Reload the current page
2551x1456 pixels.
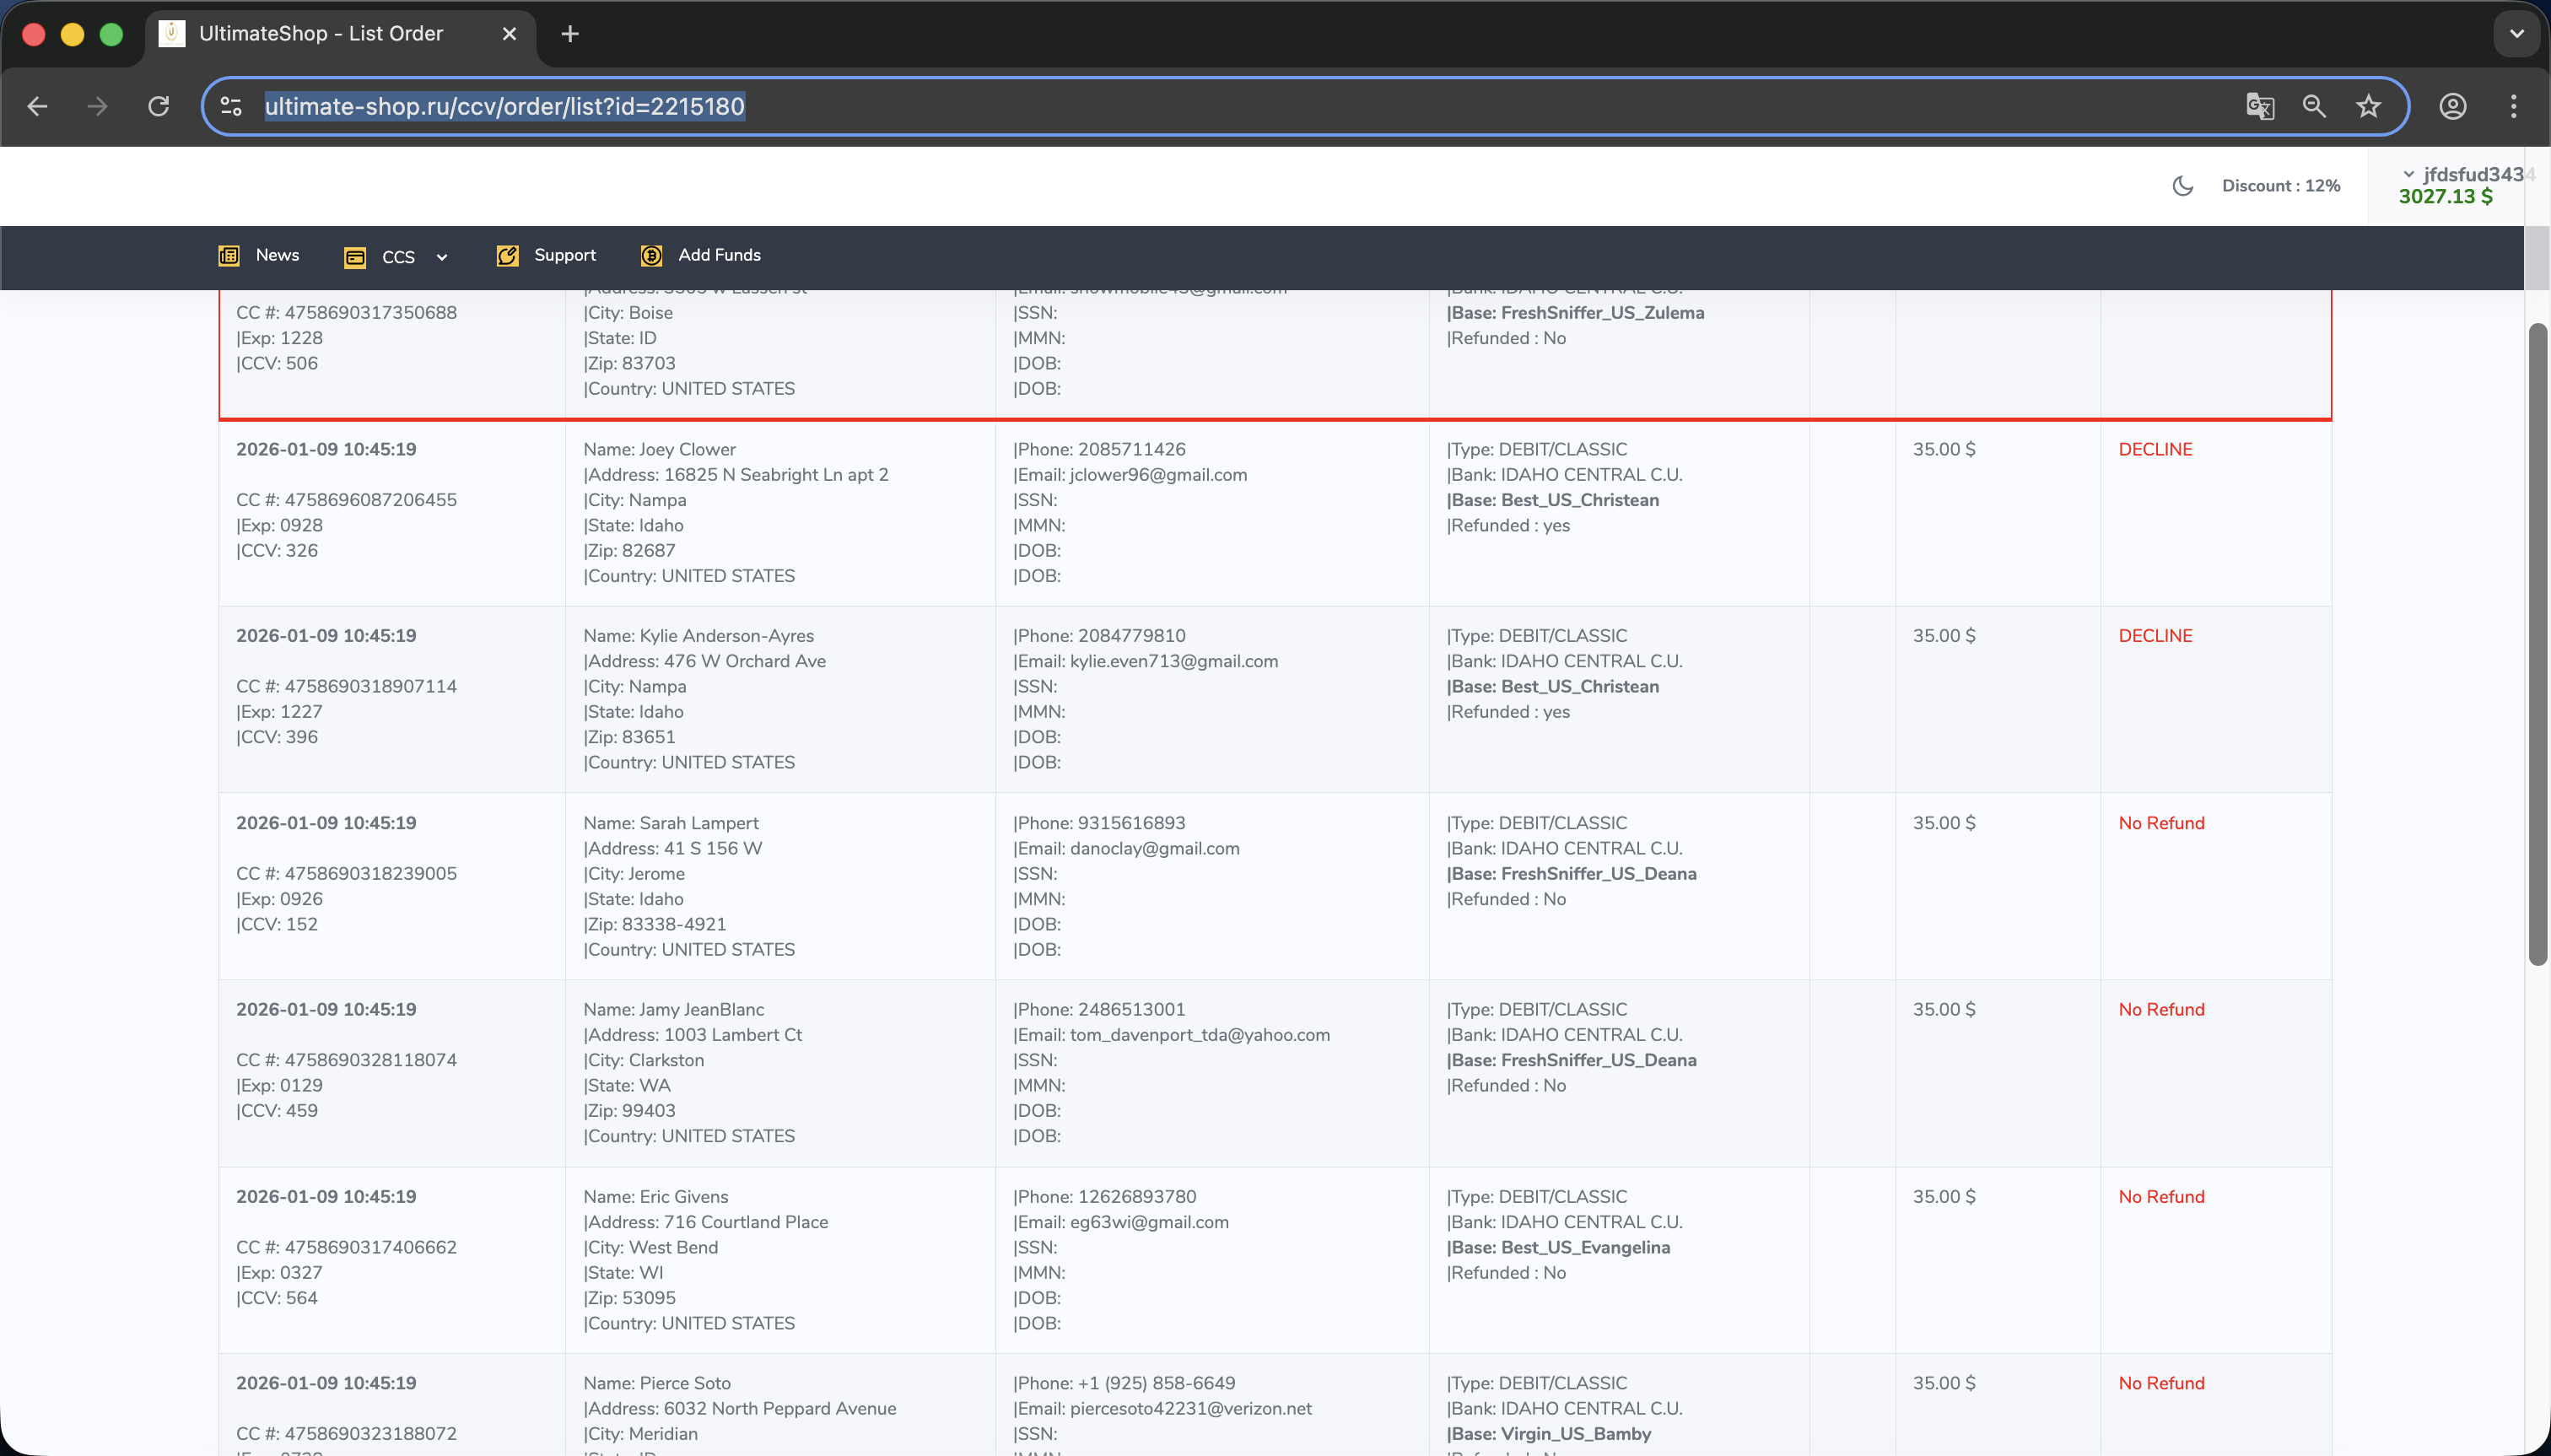click(x=158, y=106)
